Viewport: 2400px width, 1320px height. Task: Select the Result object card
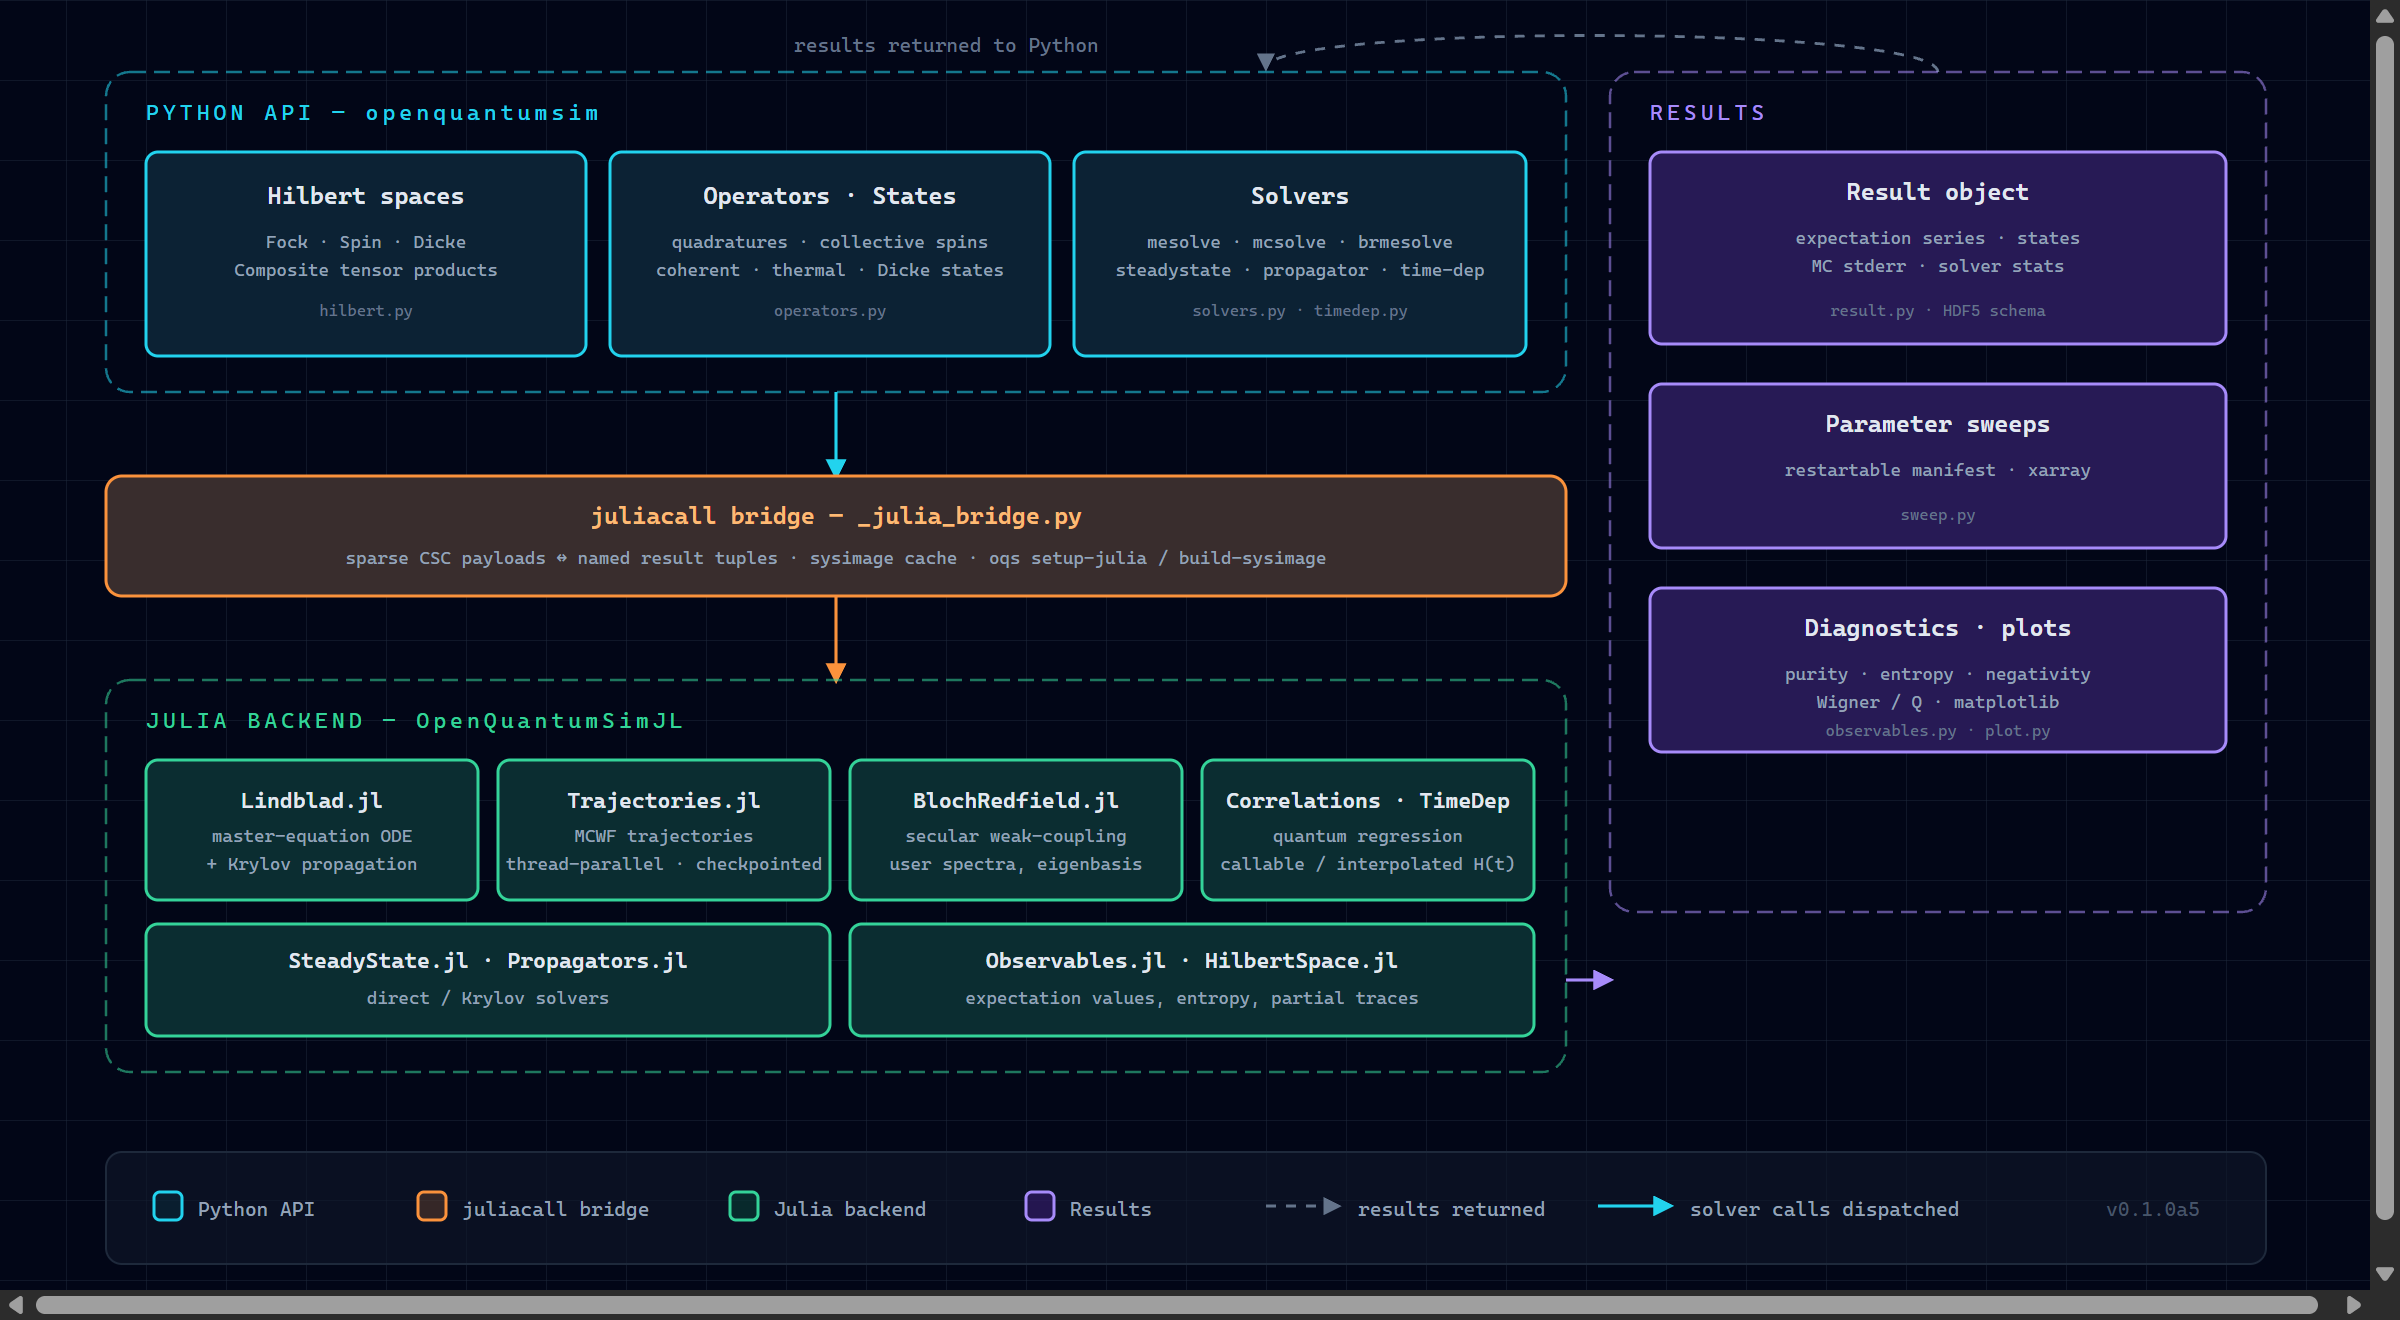coord(1938,248)
